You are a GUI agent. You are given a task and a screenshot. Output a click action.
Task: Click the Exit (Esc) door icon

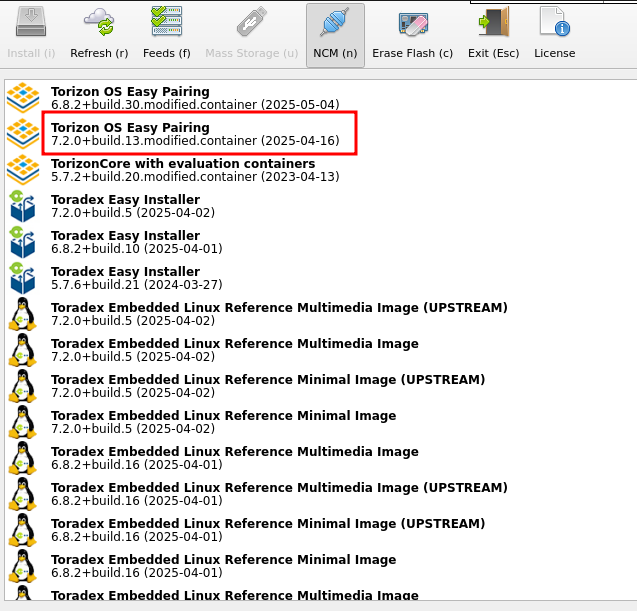click(494, 22)
